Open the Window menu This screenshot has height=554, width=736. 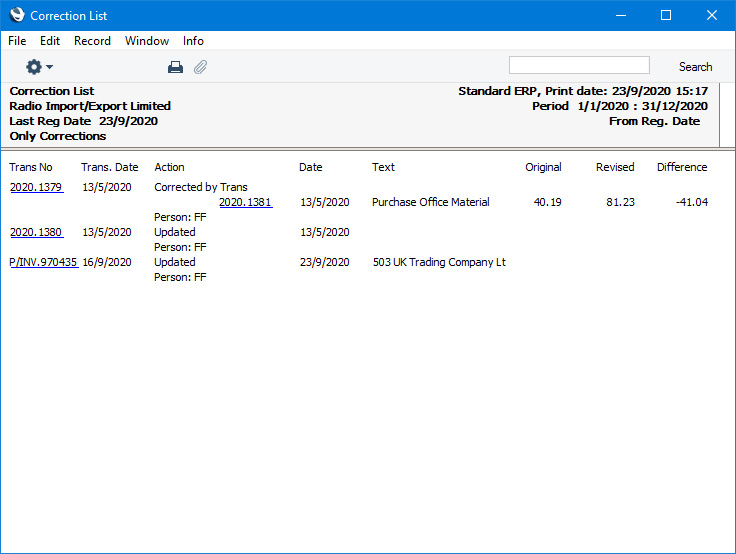147,41
